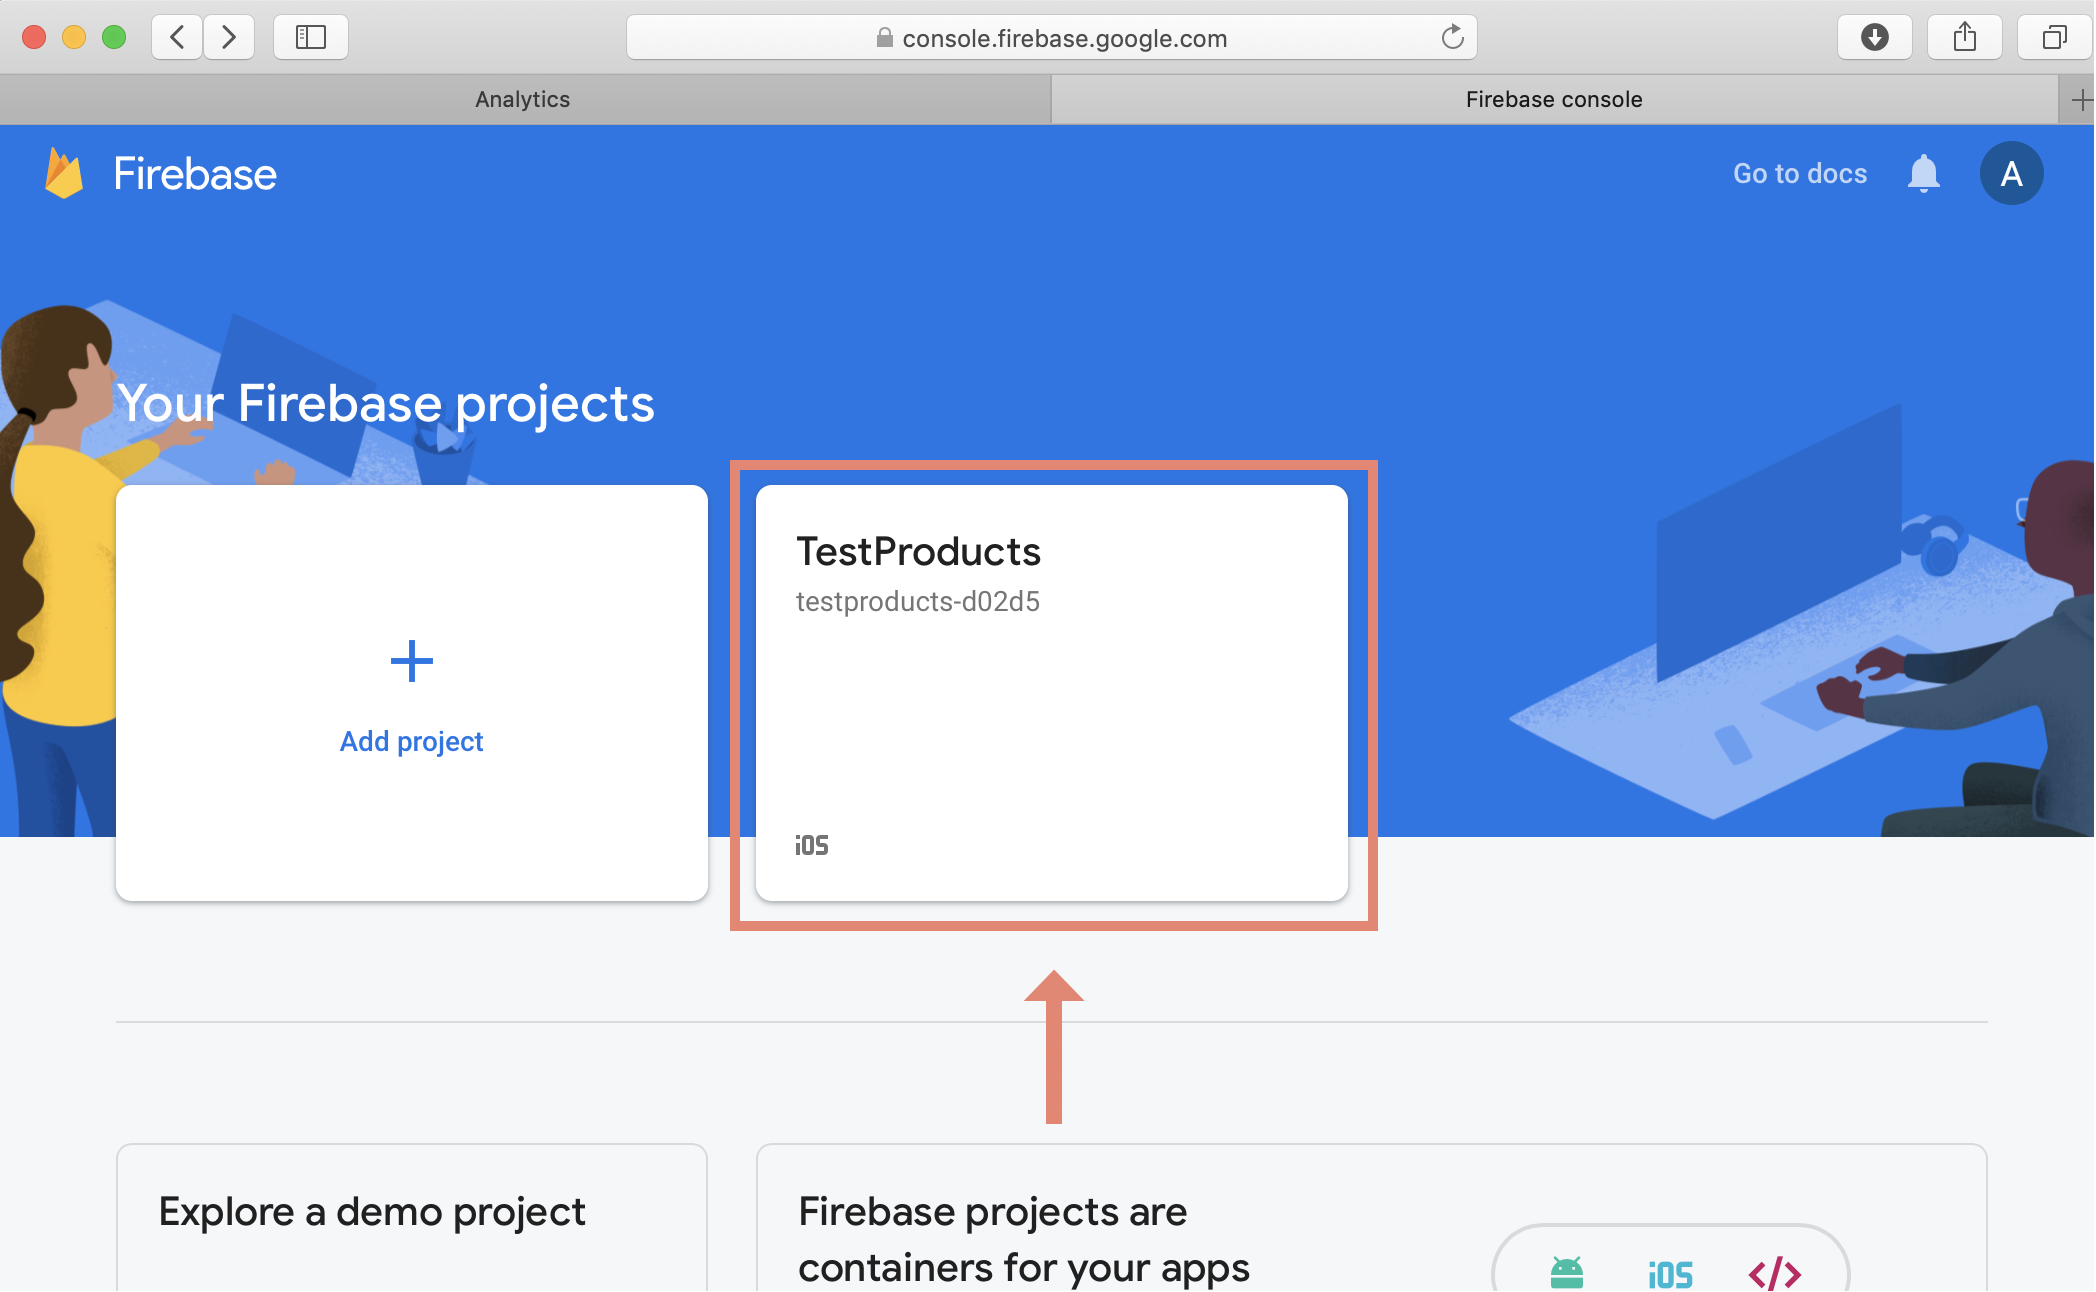Click the web code brackets icon

click(1775, 1274)
